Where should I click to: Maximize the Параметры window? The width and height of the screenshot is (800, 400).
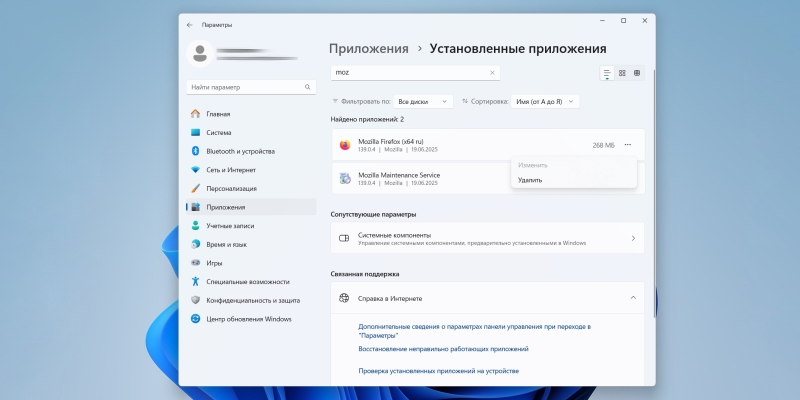(623, 21)
